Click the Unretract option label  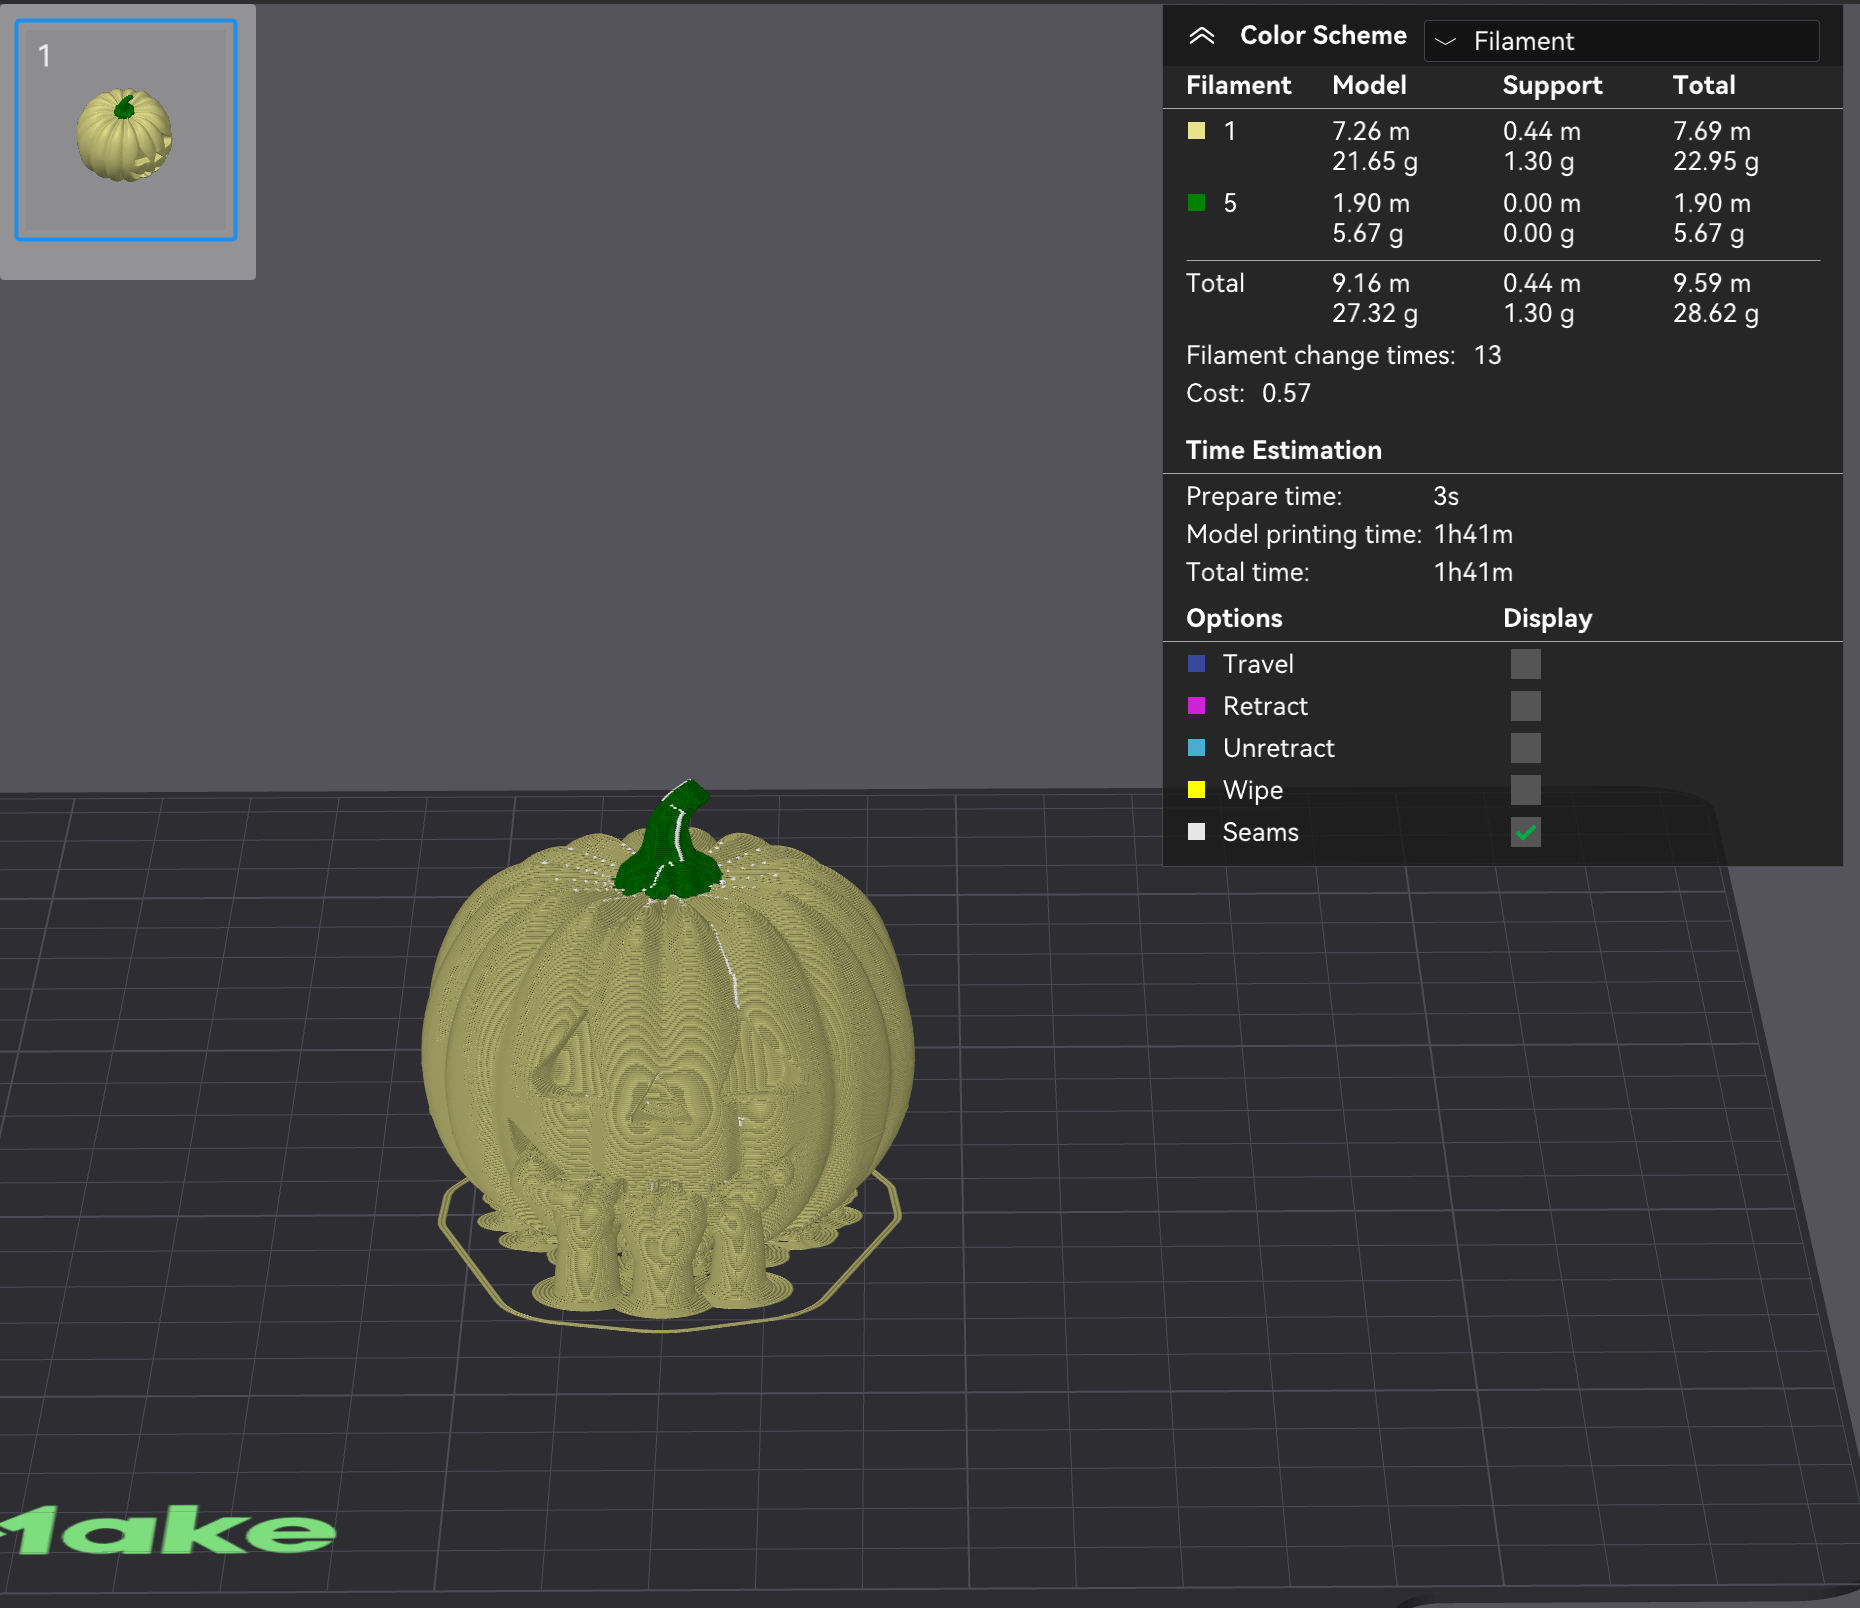coord(1278,748)
